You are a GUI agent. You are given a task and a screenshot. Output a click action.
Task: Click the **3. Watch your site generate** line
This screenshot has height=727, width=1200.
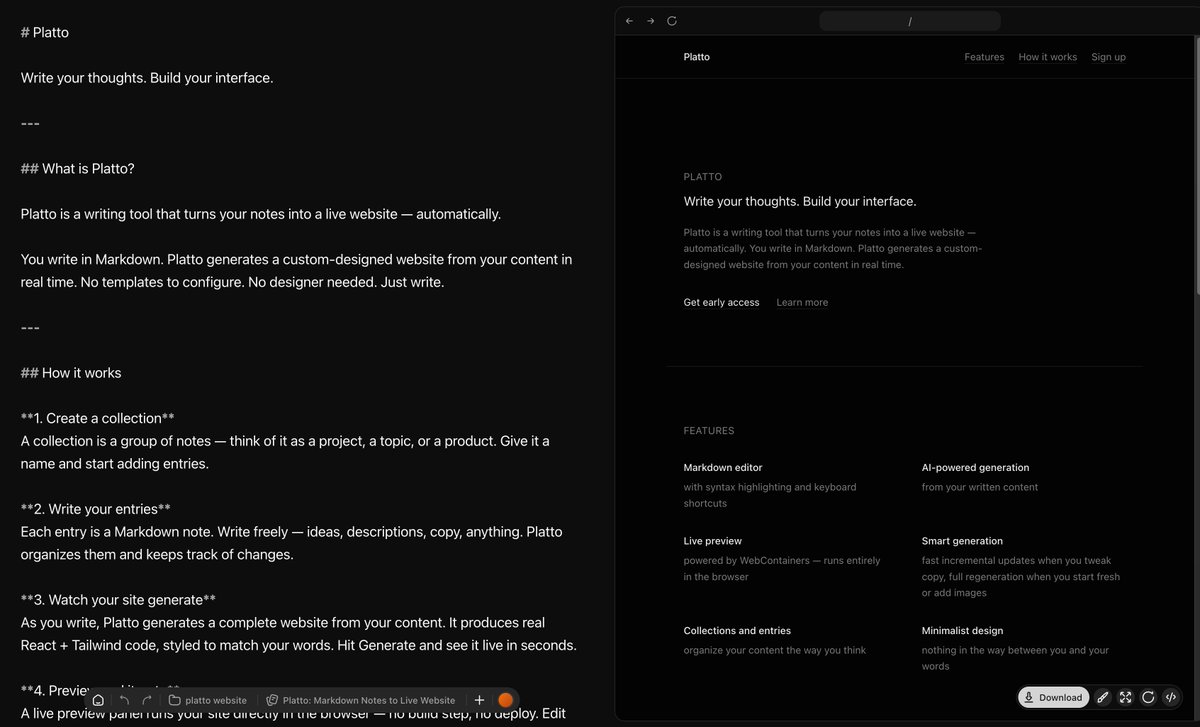click(x=119, y=600)
